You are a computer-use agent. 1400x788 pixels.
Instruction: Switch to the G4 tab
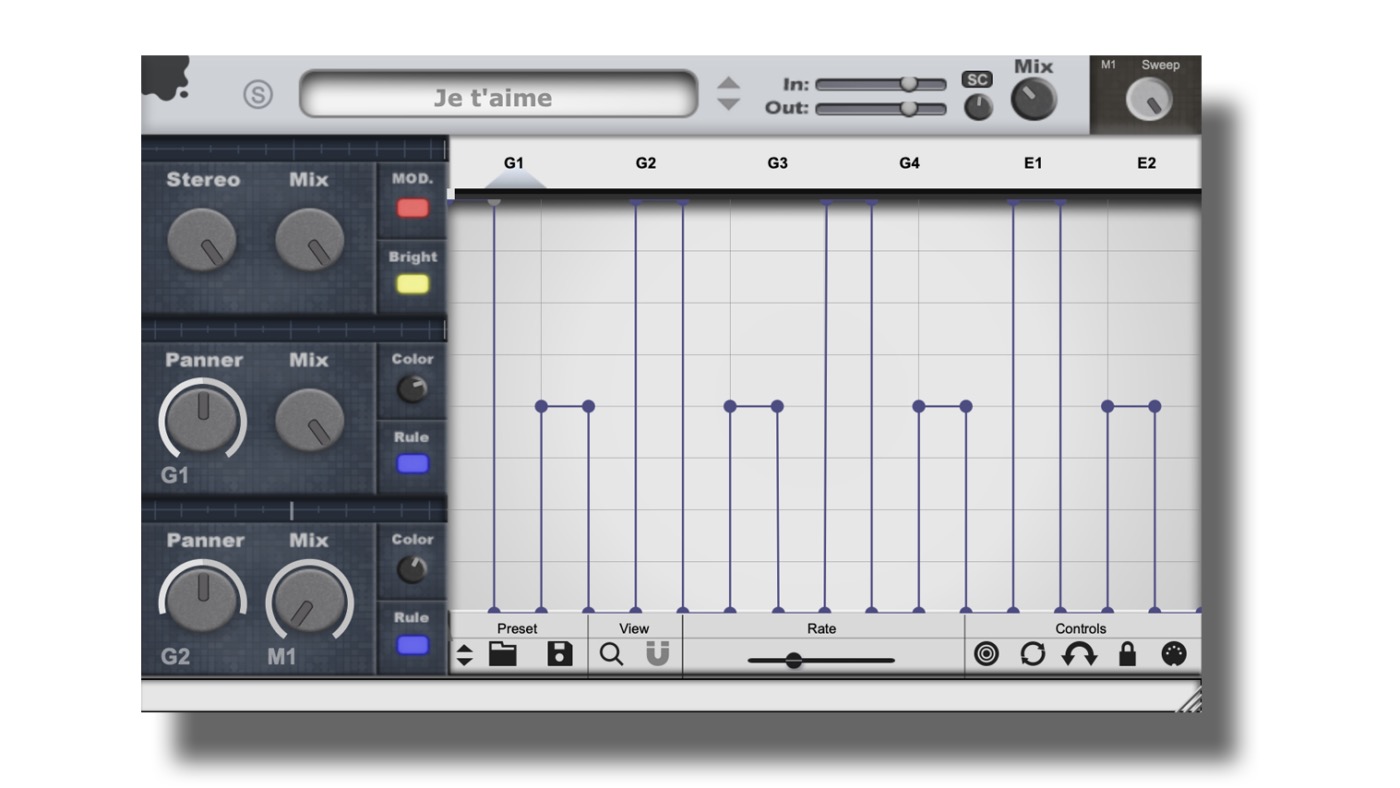point(909,163)
